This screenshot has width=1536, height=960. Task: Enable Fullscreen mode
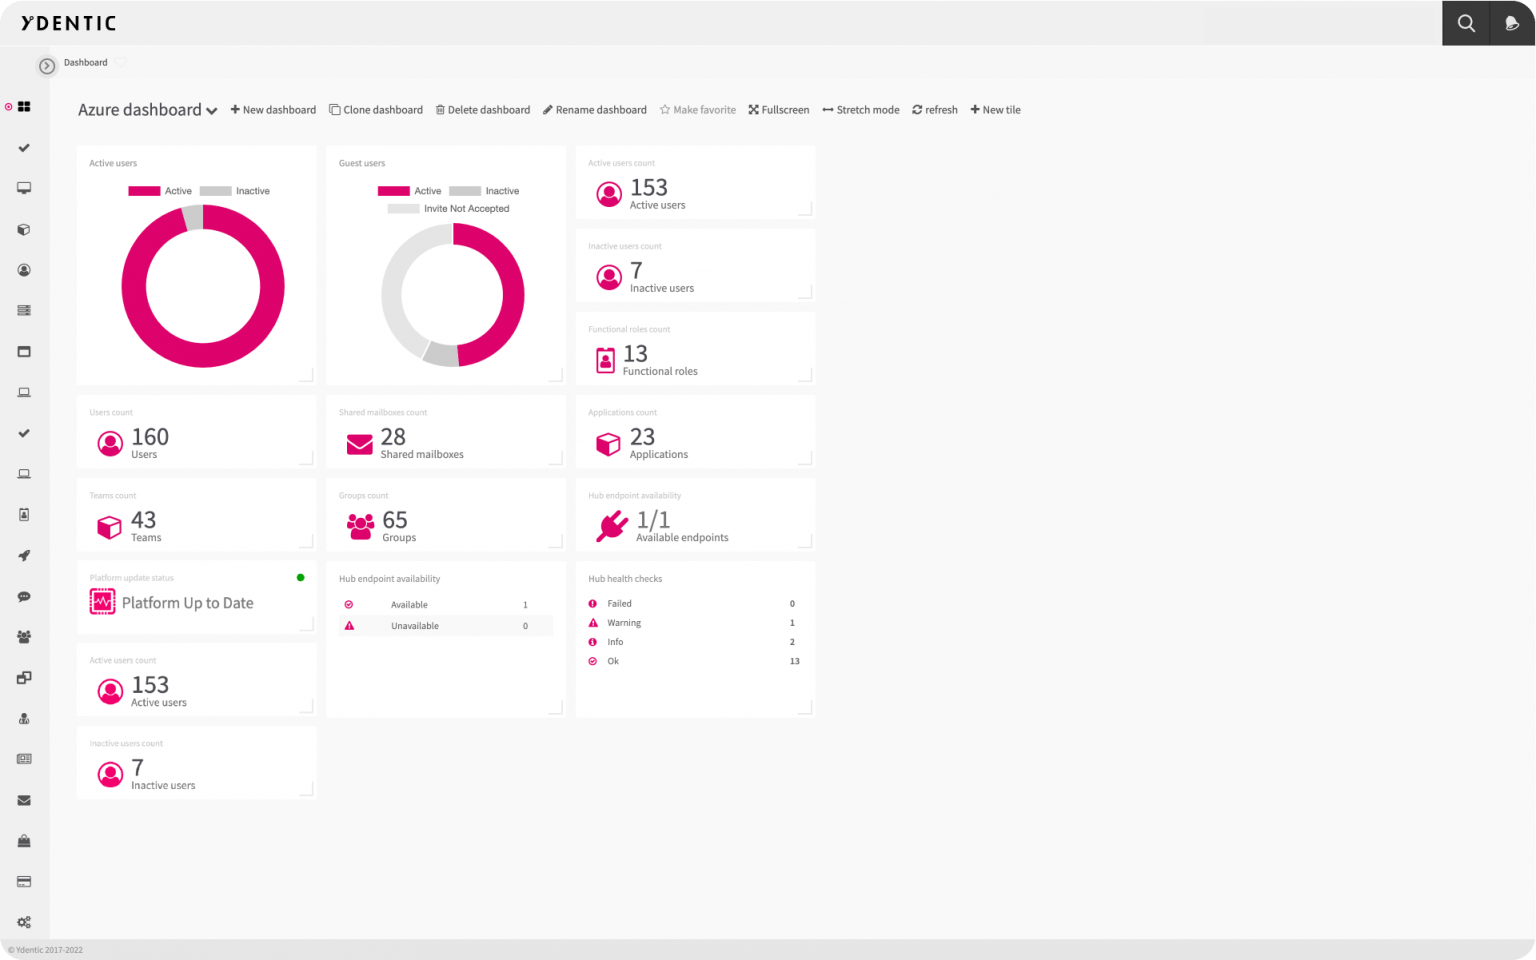coord(779,109)
